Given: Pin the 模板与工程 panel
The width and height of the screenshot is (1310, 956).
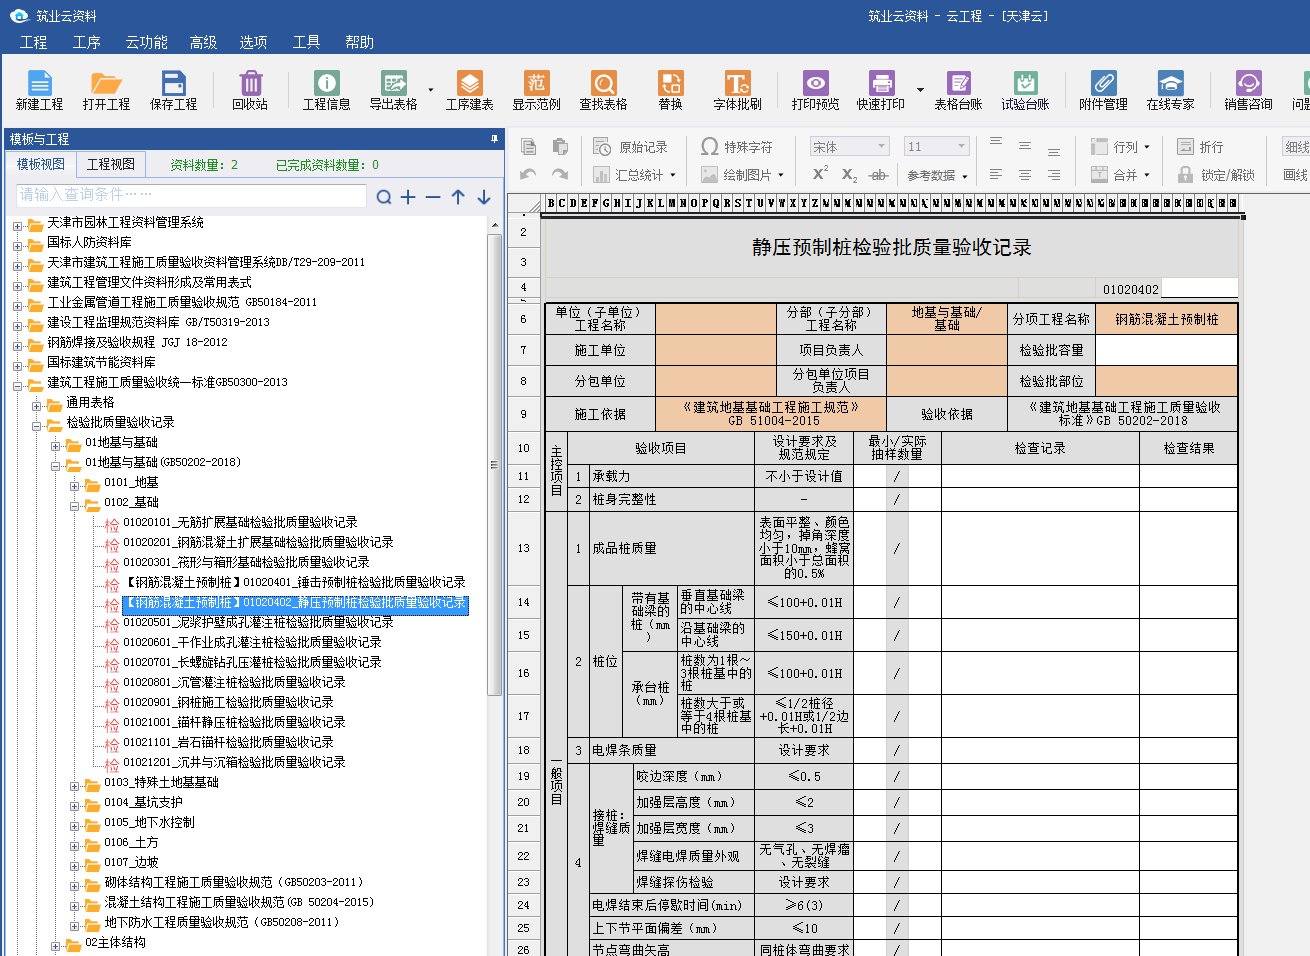Looking at the screenshot, I should click(x=494, y=139).
